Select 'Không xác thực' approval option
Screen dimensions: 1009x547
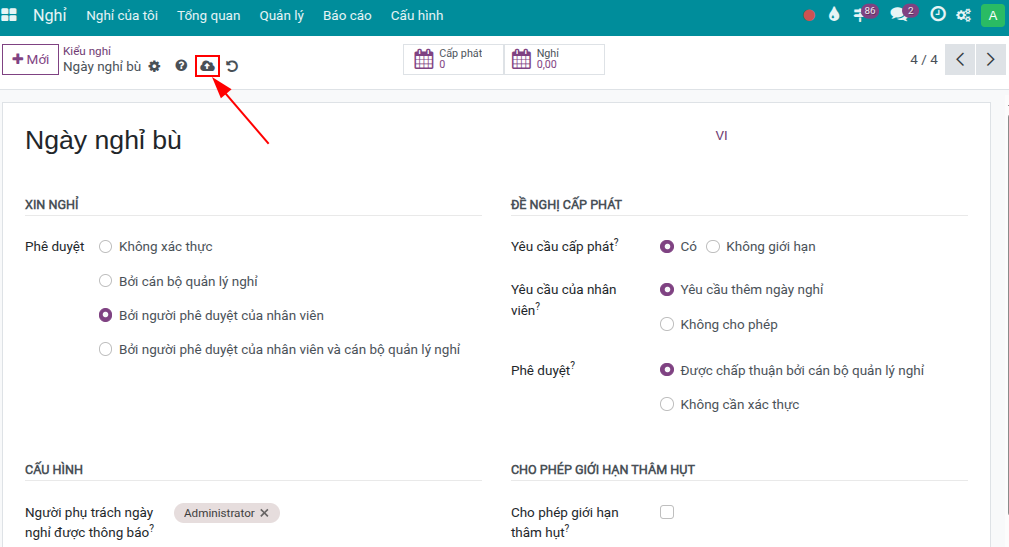(105, 247)
